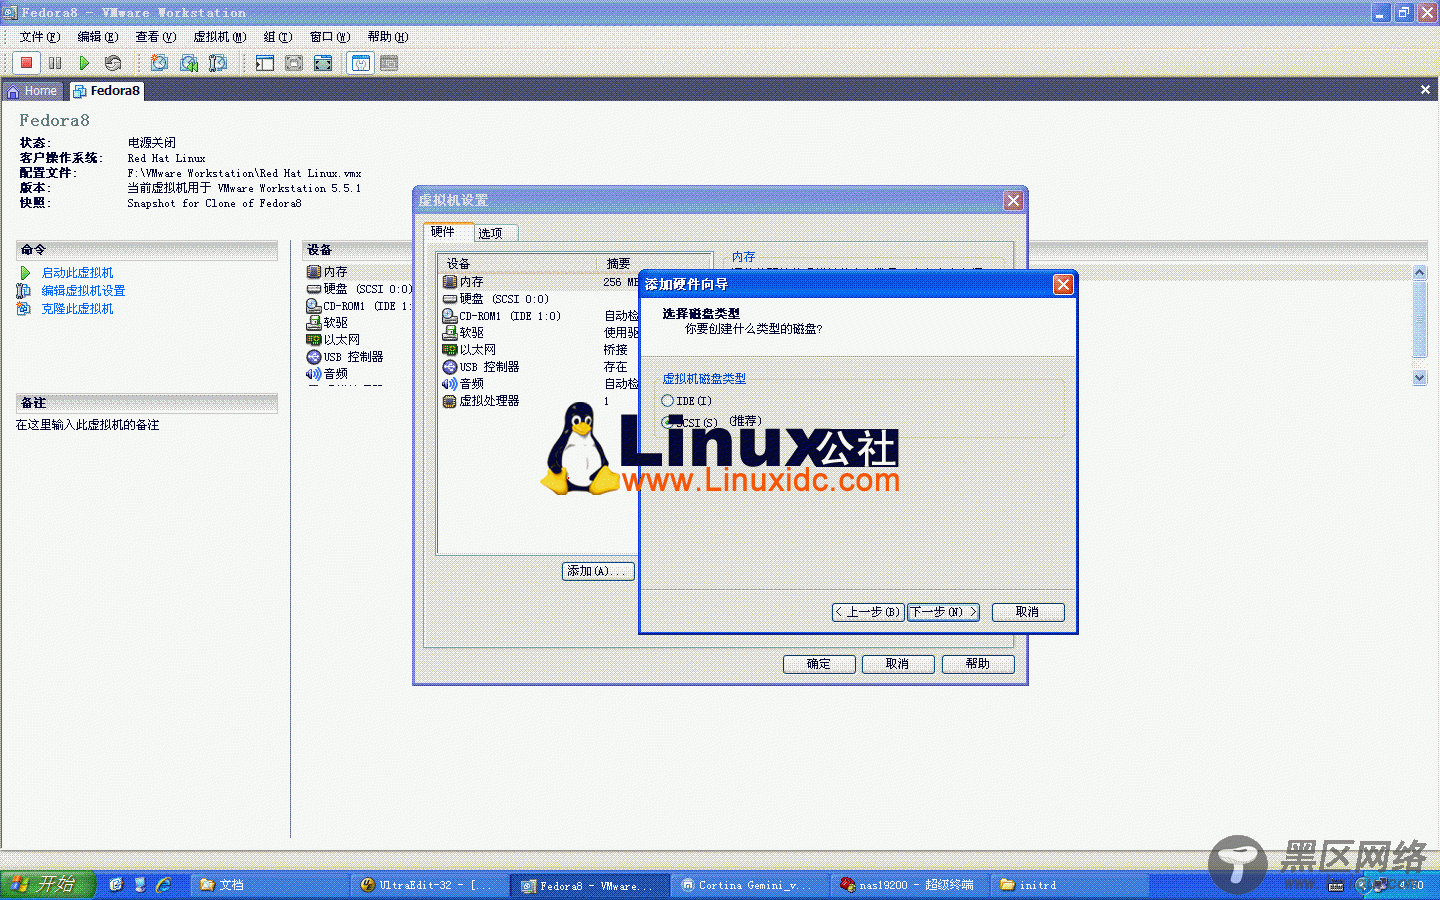Image resolution: width=1440 pixels, height=900 pixels.
Task: Select 硬盘 (SCSI 0:0) row in settings dialog
Action: (540, 299)
